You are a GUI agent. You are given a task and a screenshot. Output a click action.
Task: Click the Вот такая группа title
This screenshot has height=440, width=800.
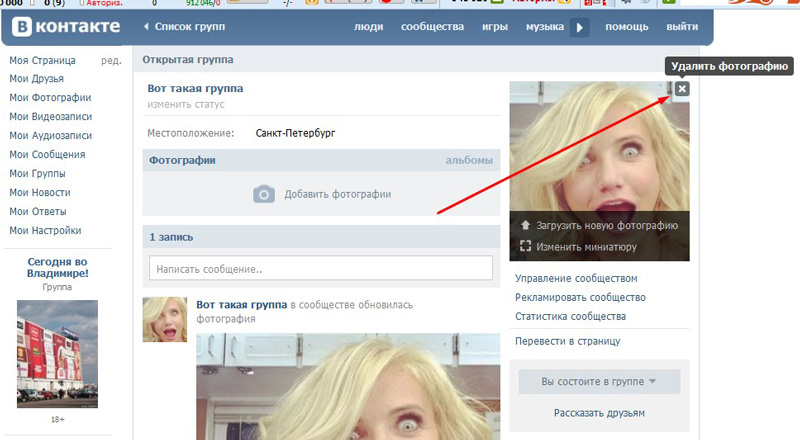click(195, 88)
